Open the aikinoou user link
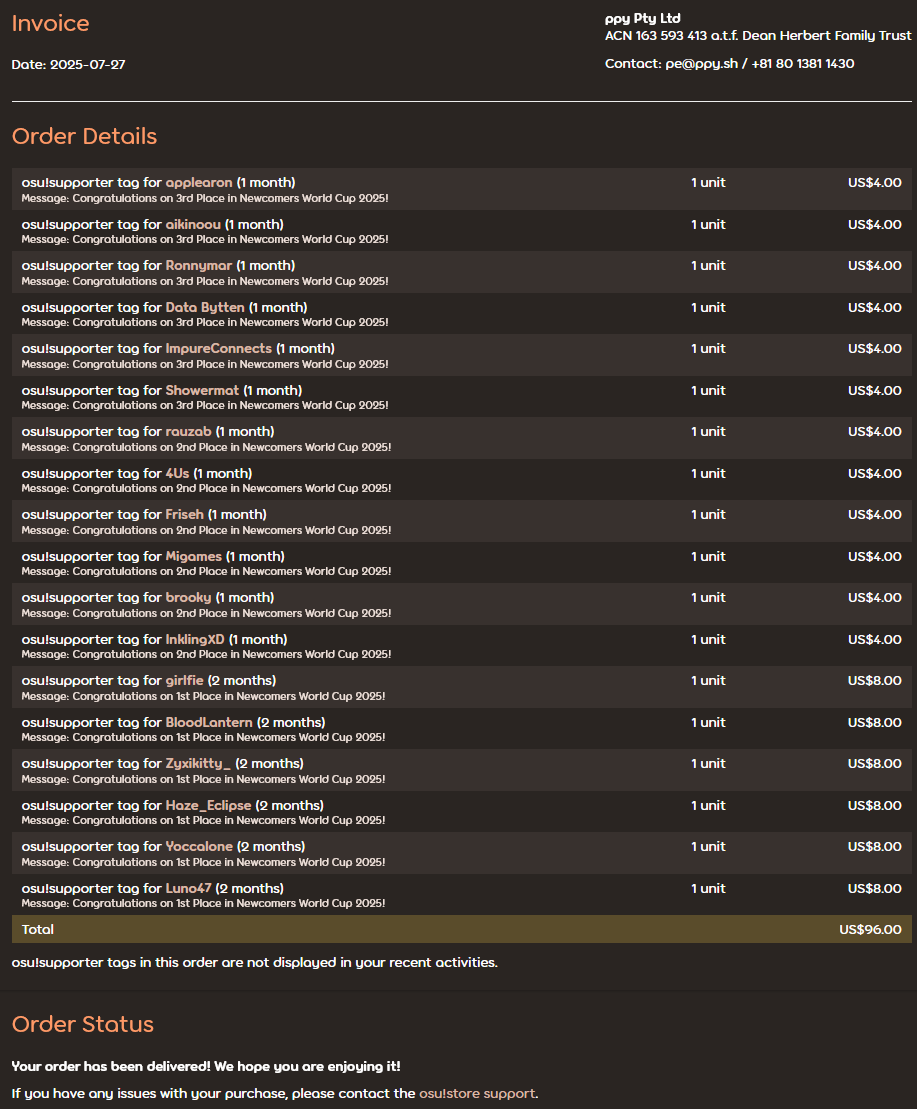 [193, 224]
